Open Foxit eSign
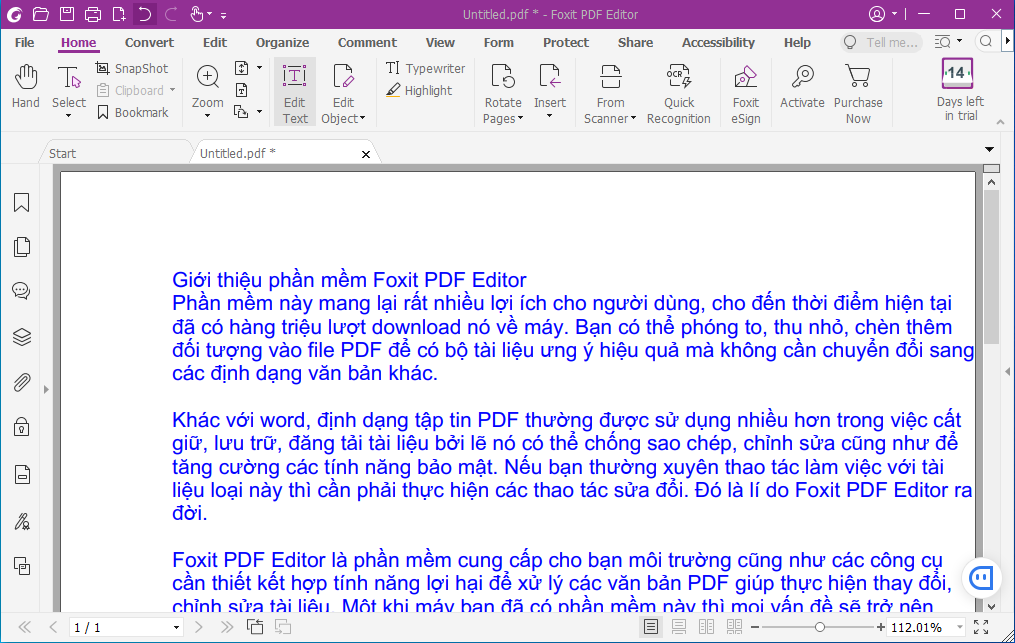The width and height of the screenshot is (1015, 643). [x=745, y=92]
